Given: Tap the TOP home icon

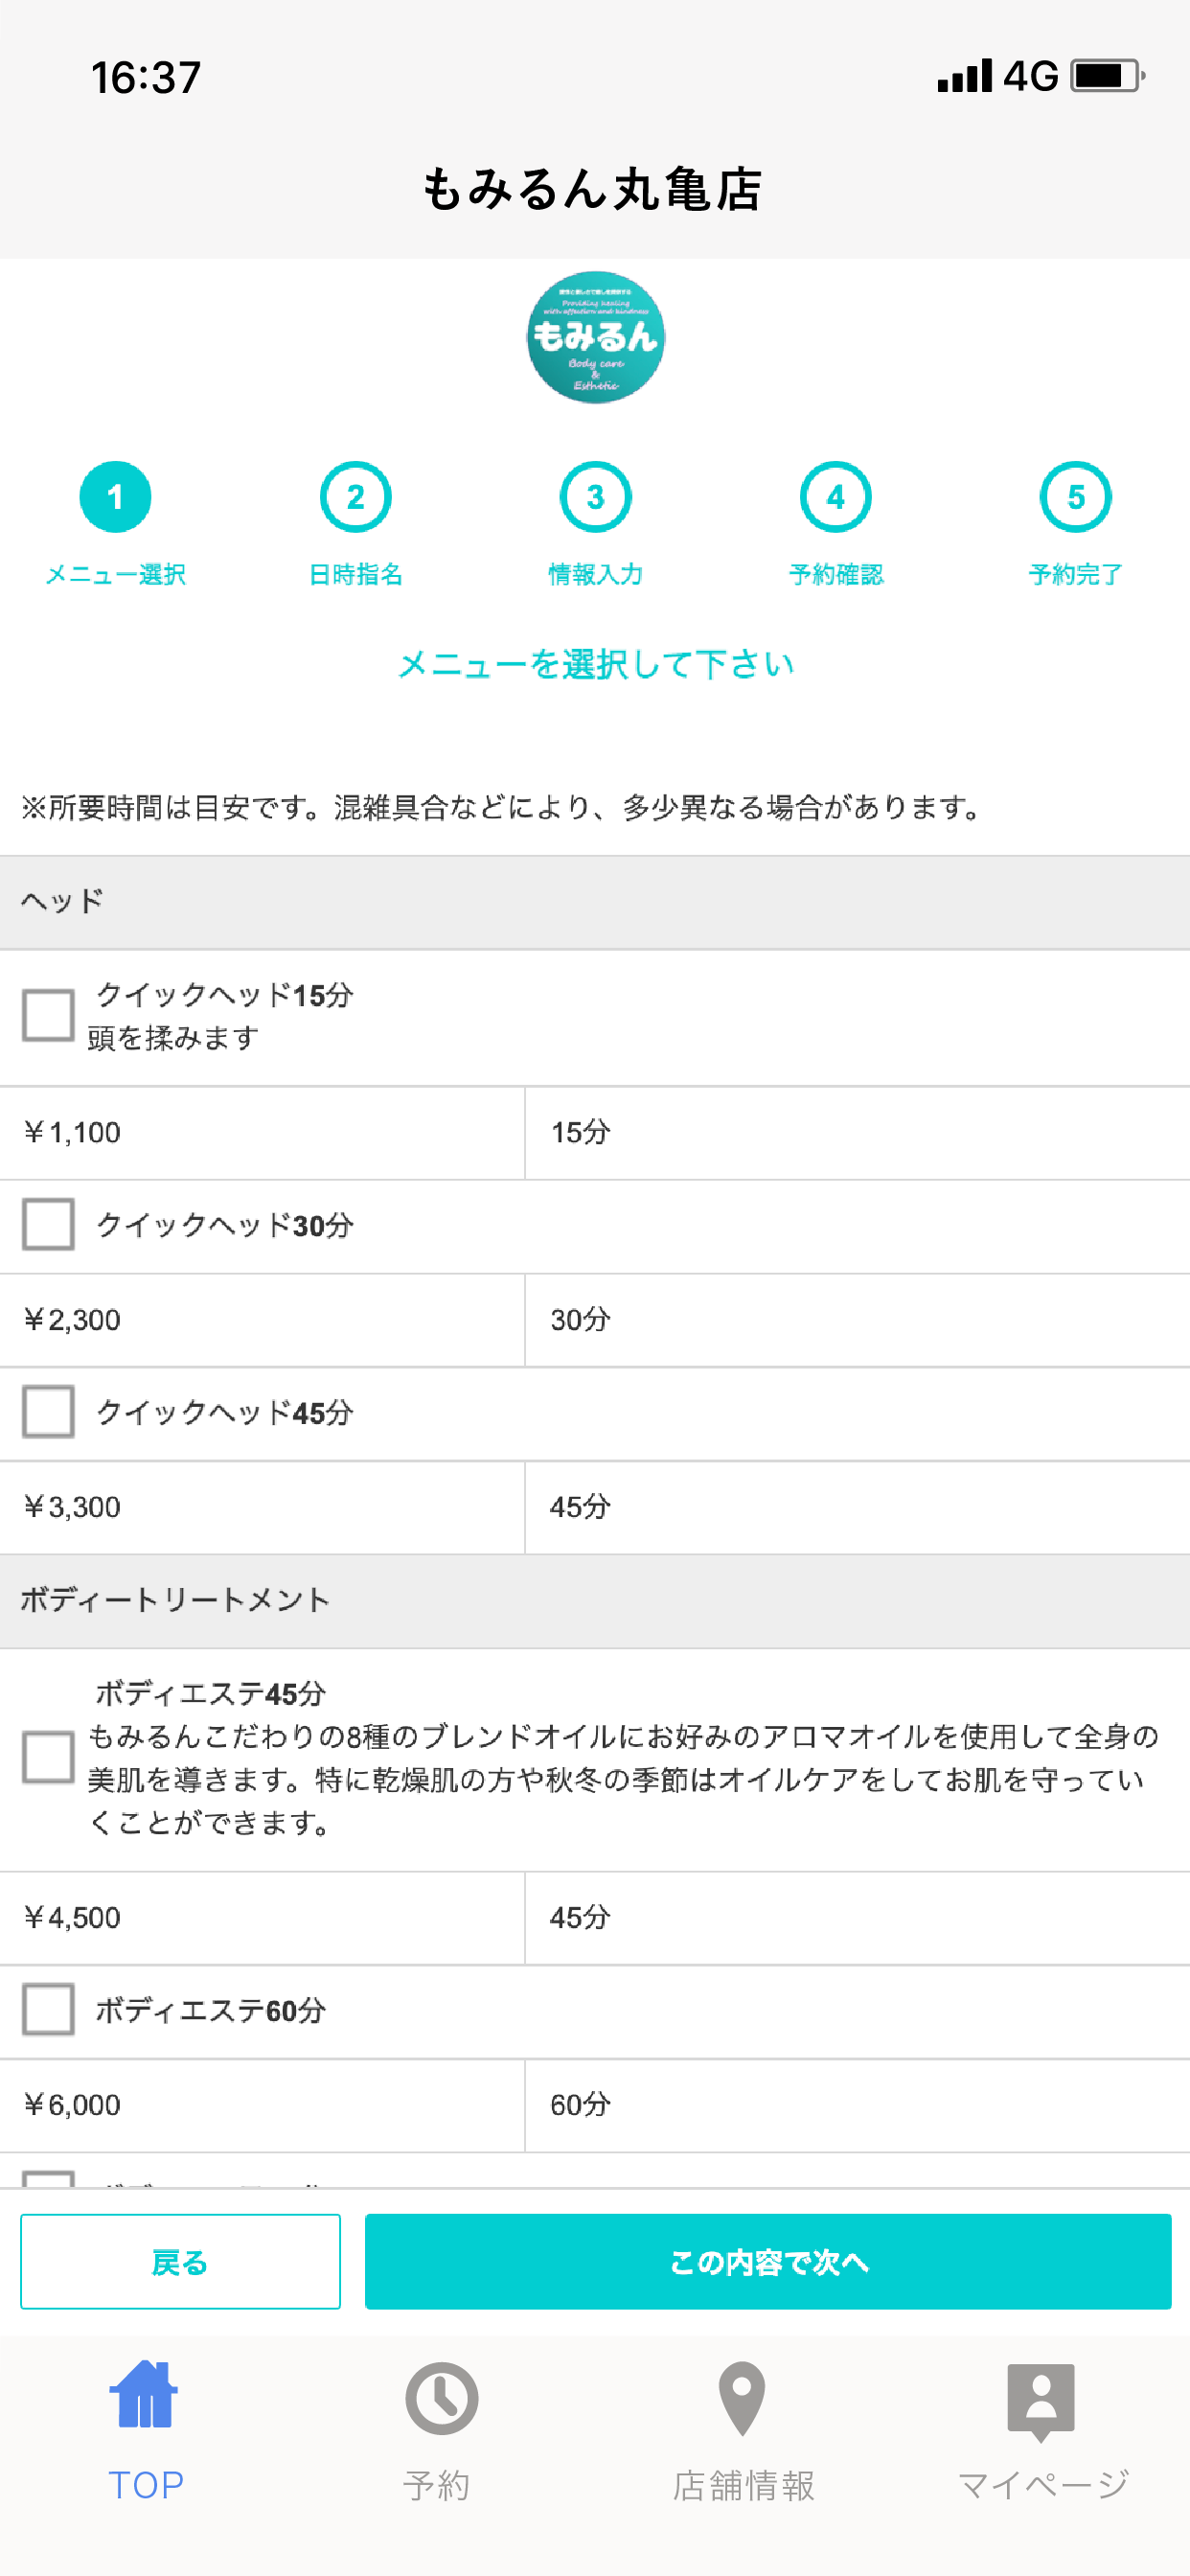Looking at the screenshot, I should 145,2395.
